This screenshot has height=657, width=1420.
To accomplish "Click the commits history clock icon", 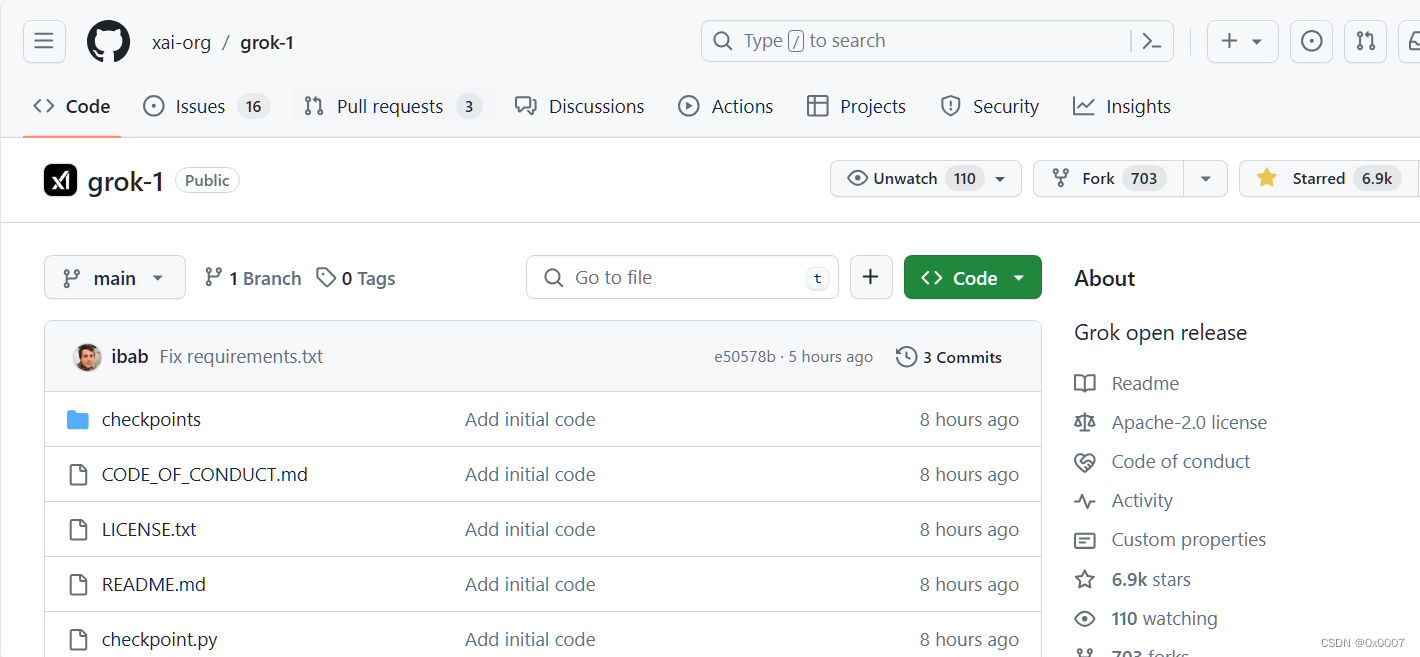I will point(907,357).
